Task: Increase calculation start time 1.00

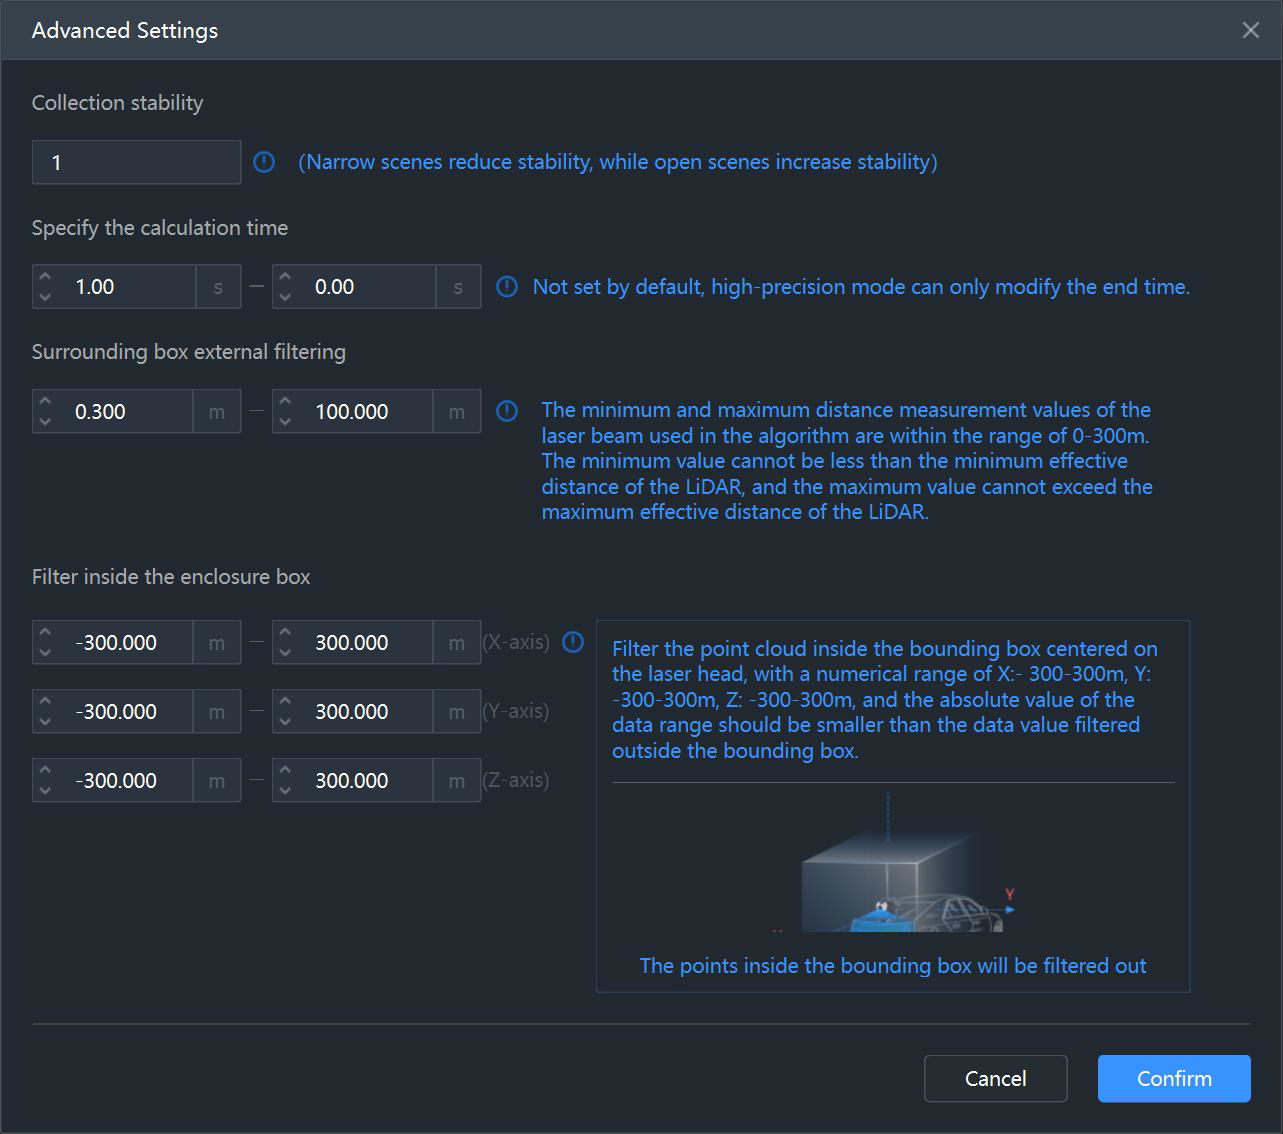Action: pyautogui.click(x=45, y=277)
